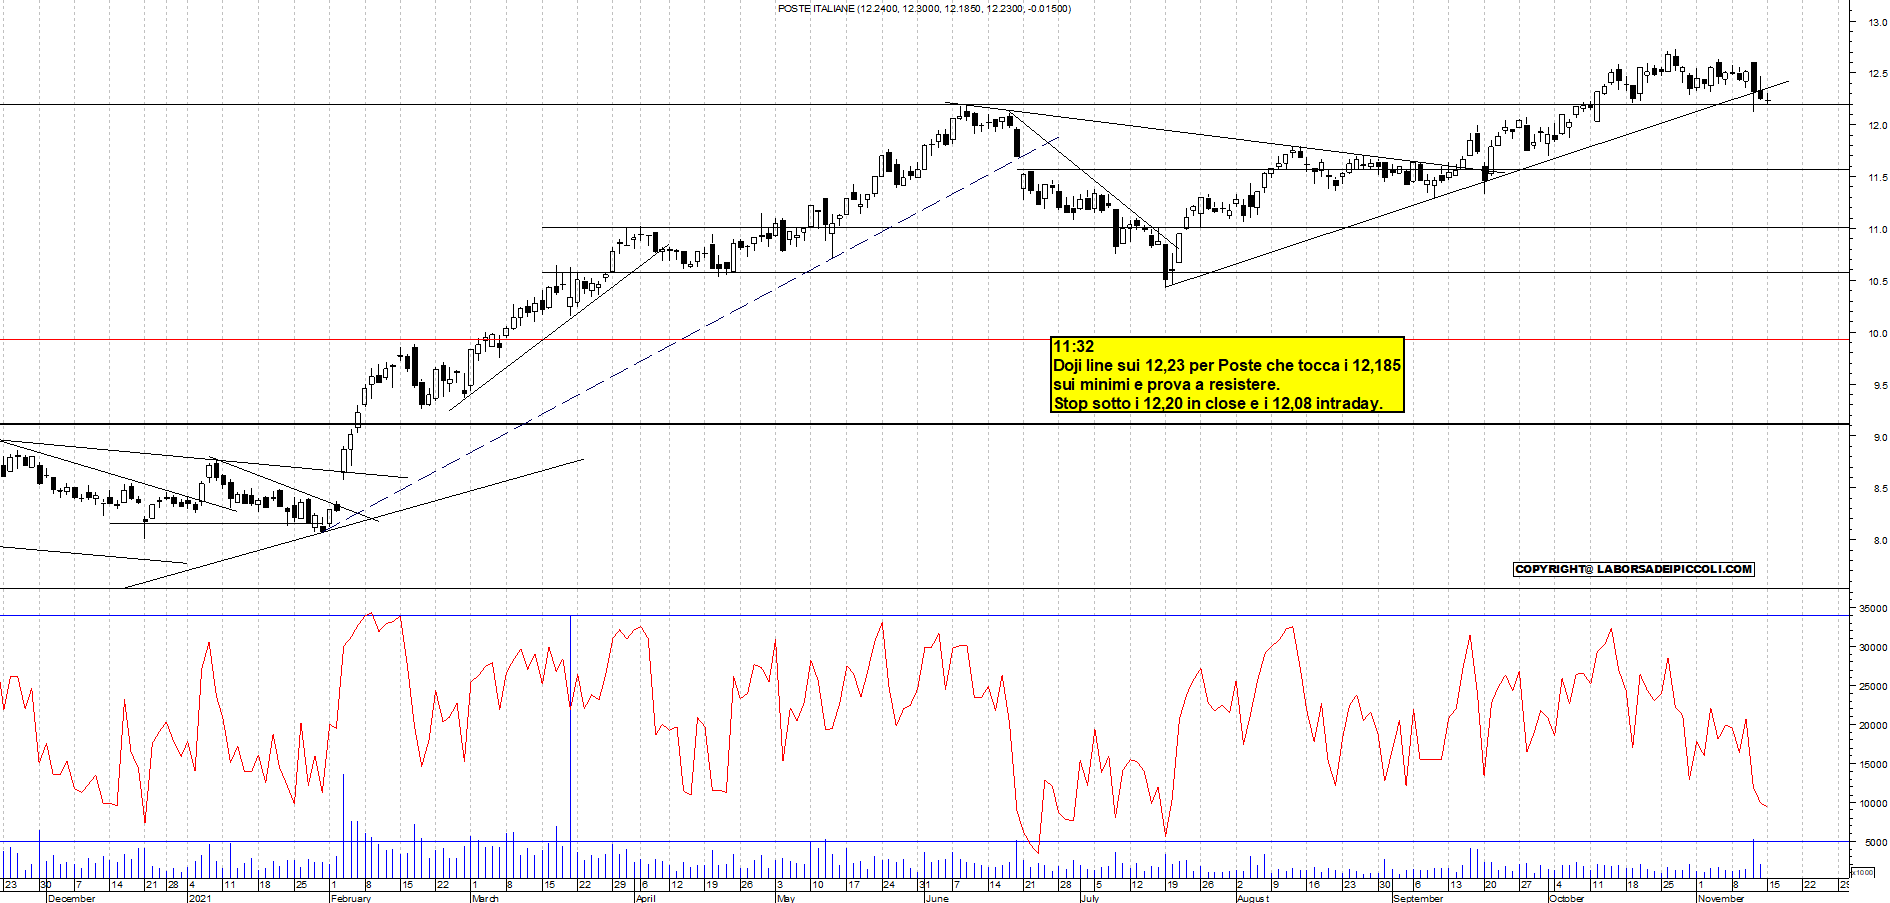
Task: Click the 25000 volume axis label
Action: pyautogui.click(x=1873, y=687)
